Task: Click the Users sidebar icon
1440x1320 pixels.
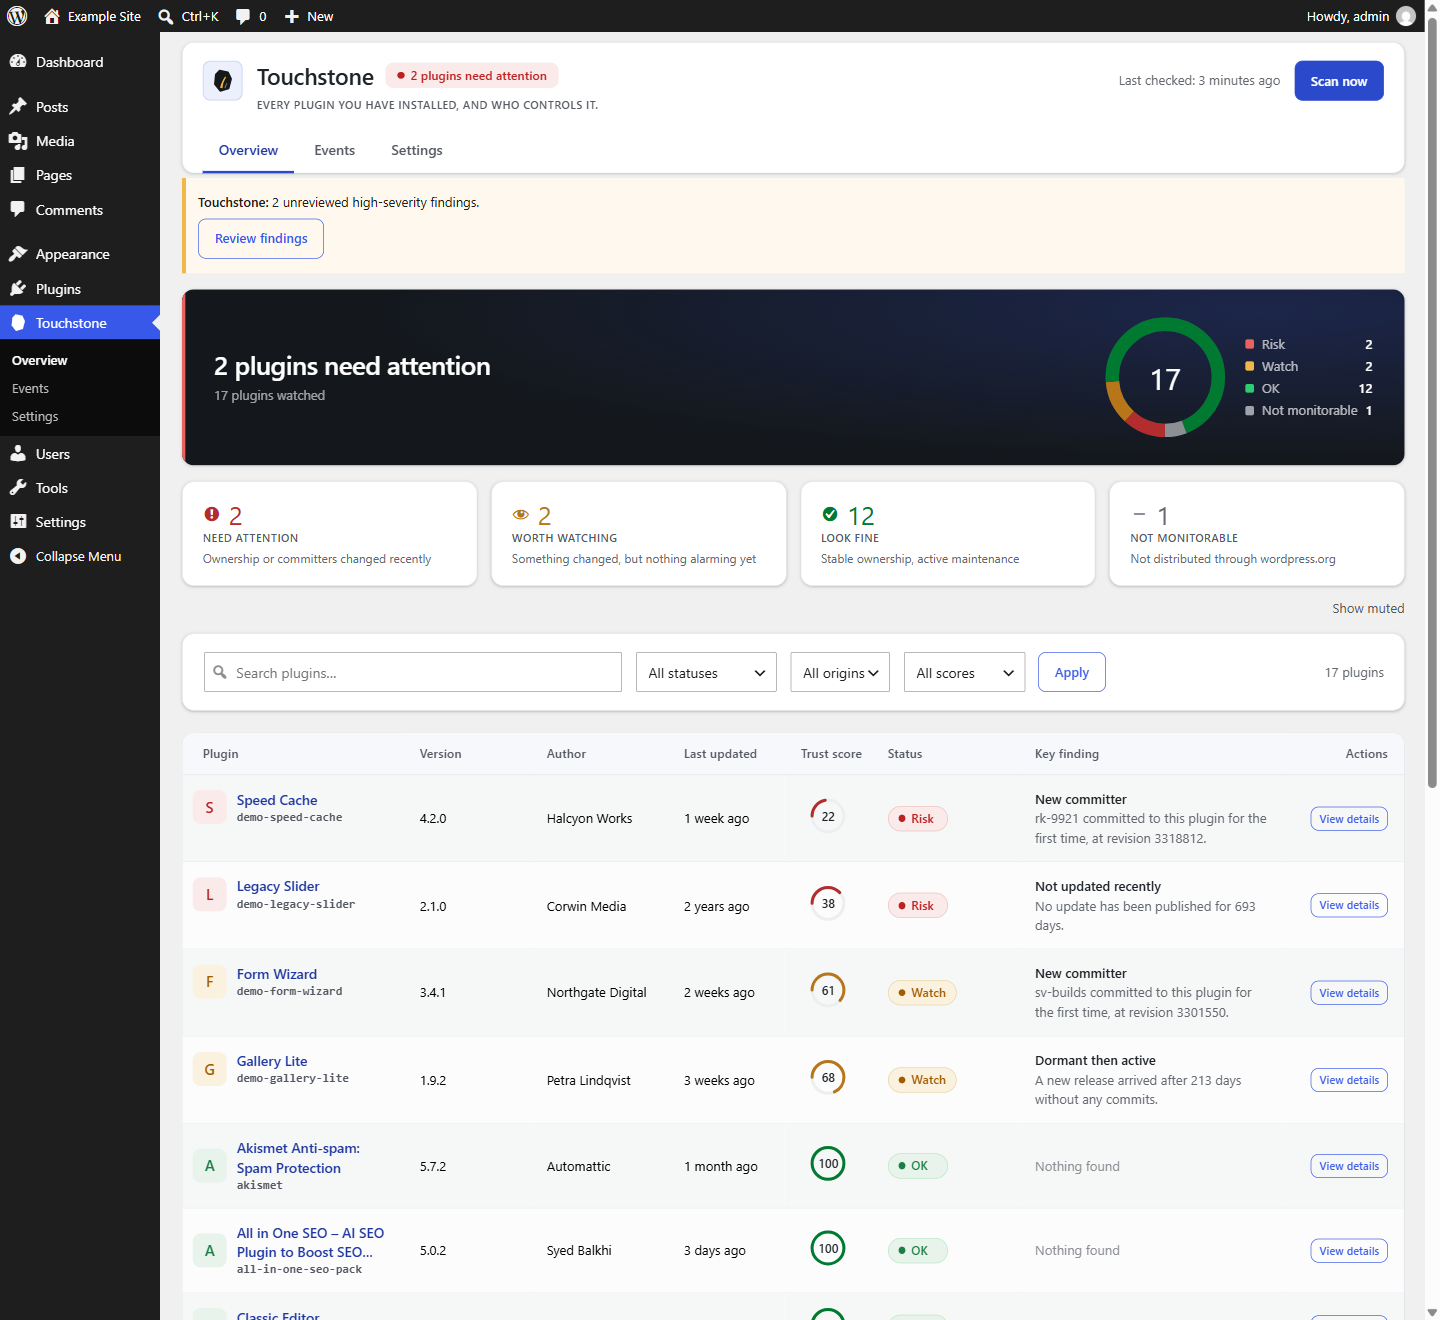Action: [18, 453]
